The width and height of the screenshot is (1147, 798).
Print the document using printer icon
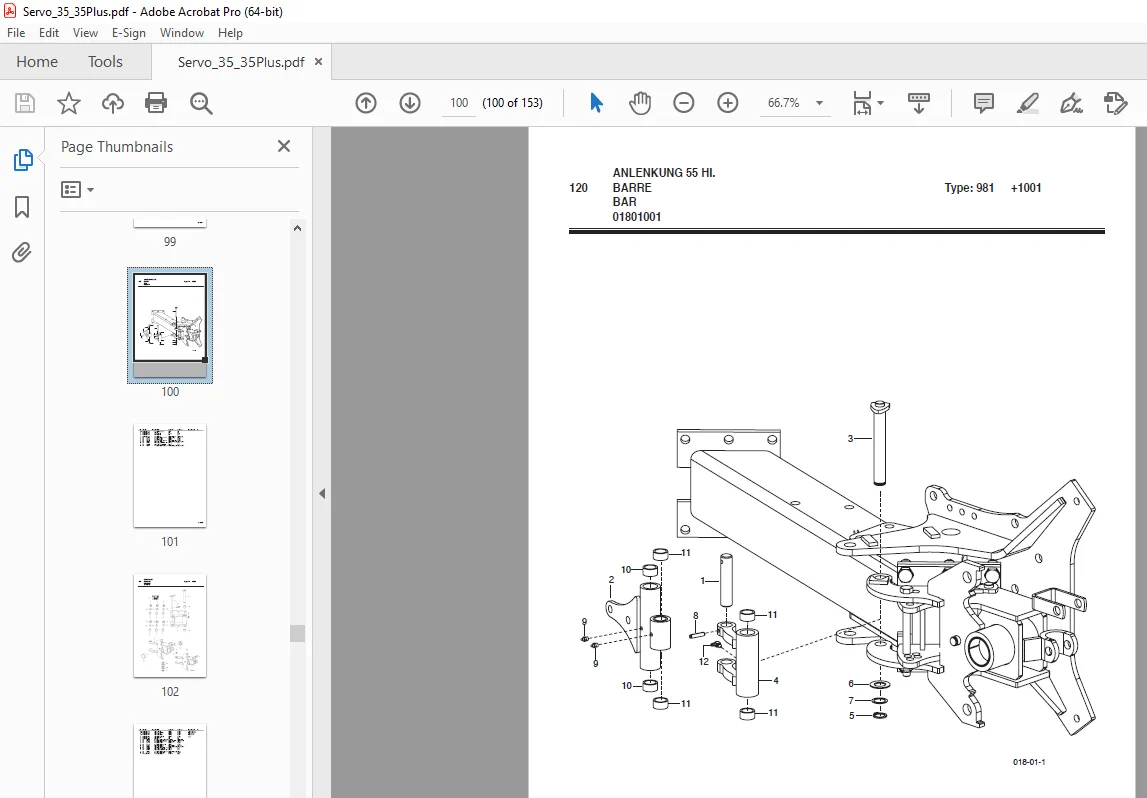click(156, 103)
